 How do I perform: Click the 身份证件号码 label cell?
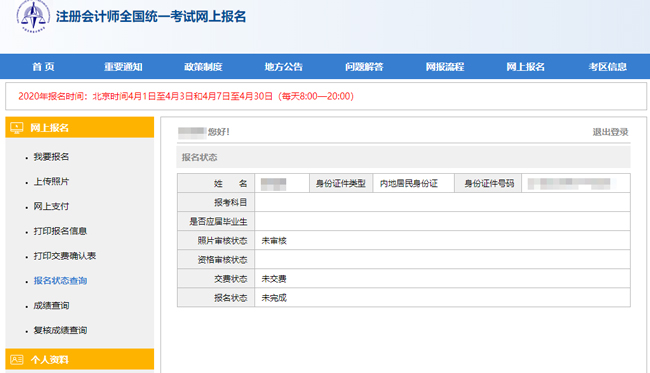coord(489,184)
